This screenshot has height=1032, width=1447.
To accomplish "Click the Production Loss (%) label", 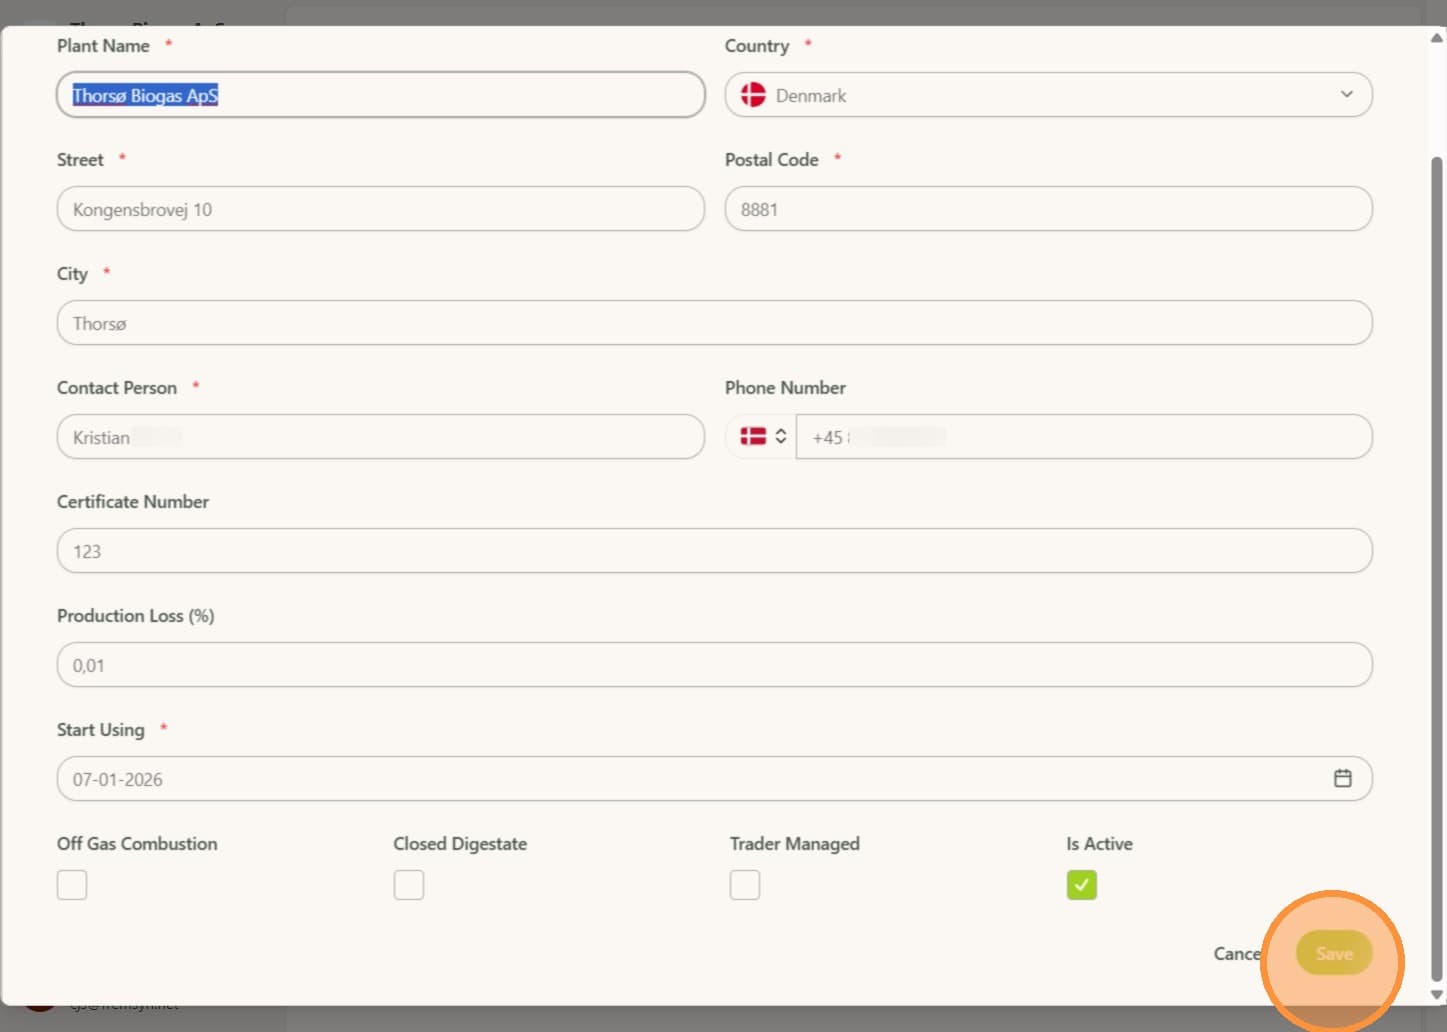I will tap(136, 615).
